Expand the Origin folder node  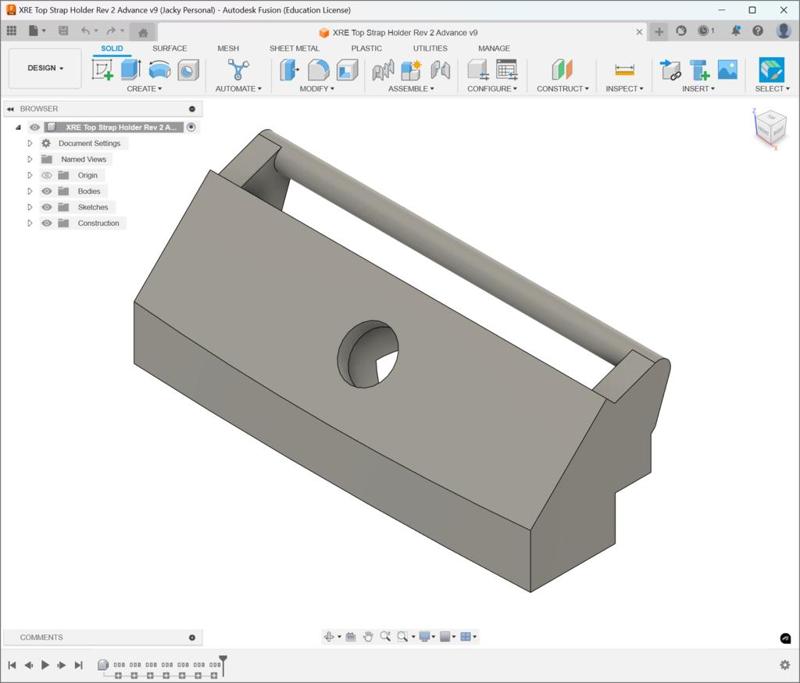pyautogui.click(x=30, y=175)
